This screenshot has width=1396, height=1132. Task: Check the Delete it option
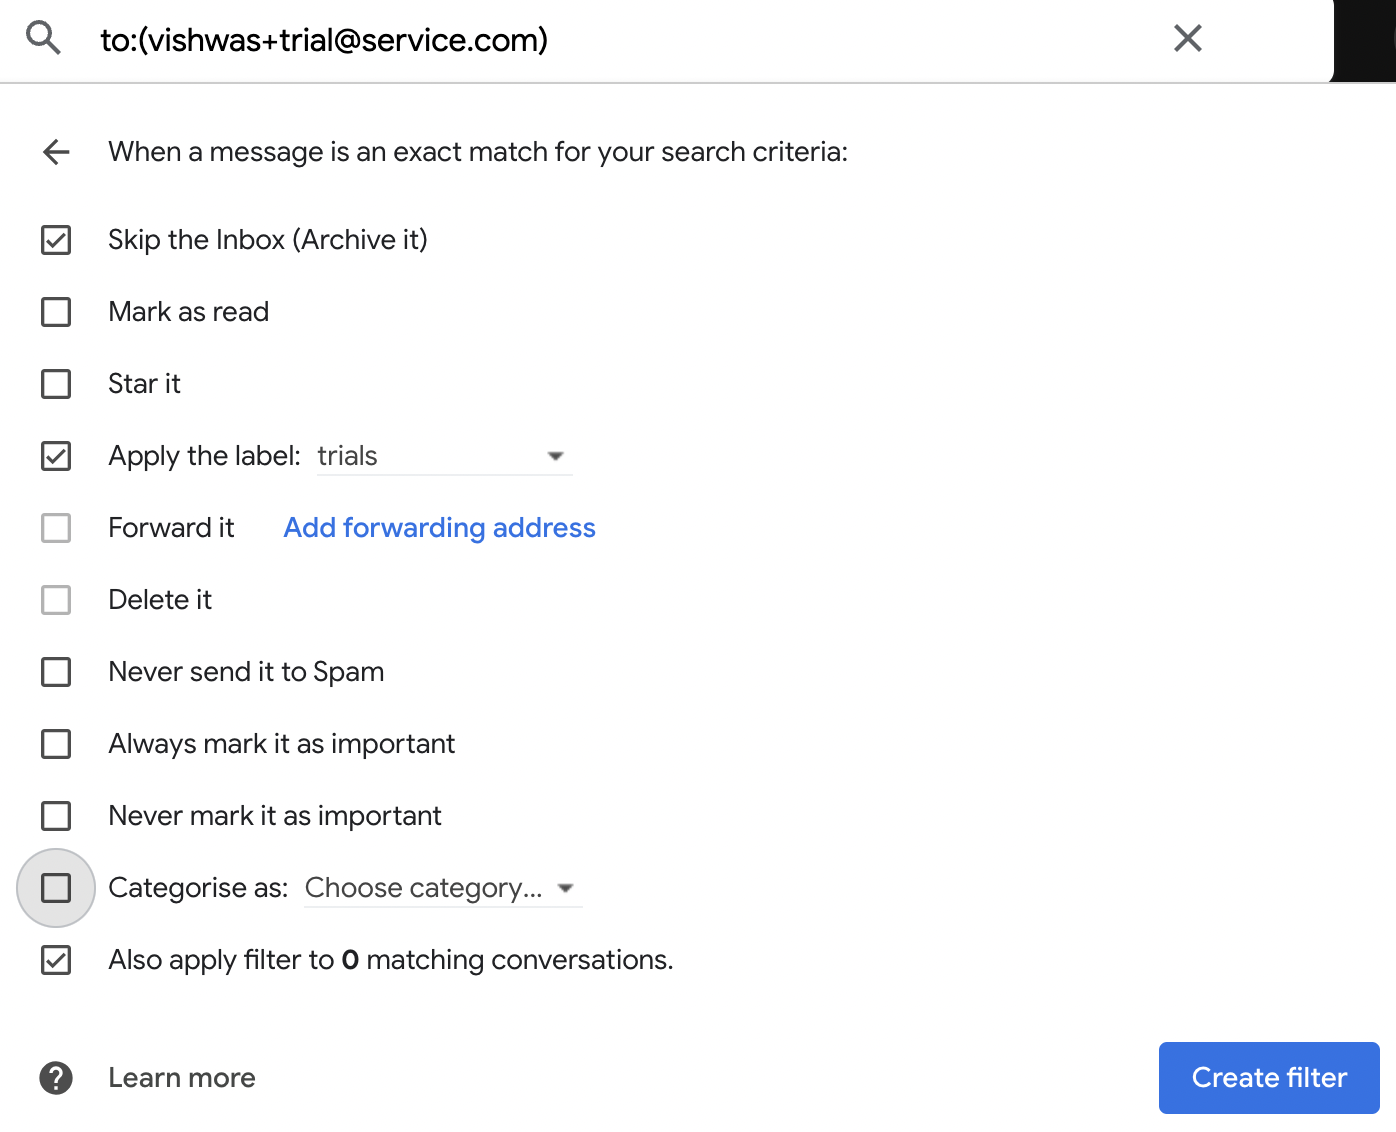56,600
